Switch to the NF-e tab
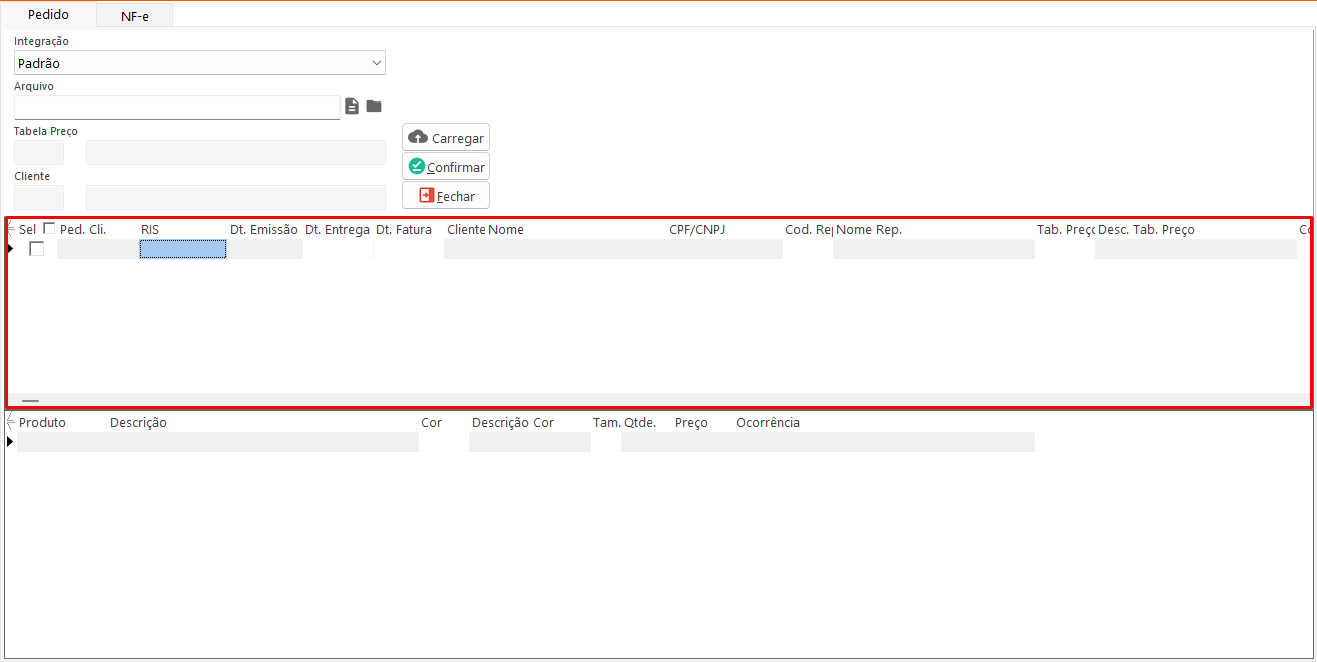The image size is (1317, 662). coord(134,15)
